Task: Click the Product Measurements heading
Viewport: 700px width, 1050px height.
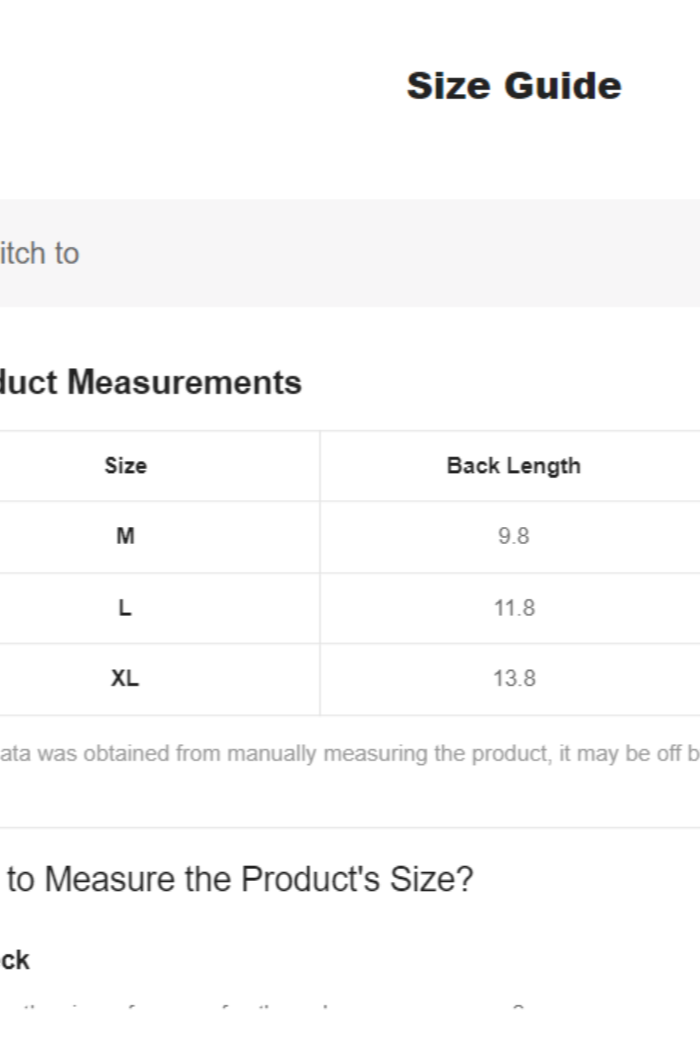Action: click(x=151, y=382)
